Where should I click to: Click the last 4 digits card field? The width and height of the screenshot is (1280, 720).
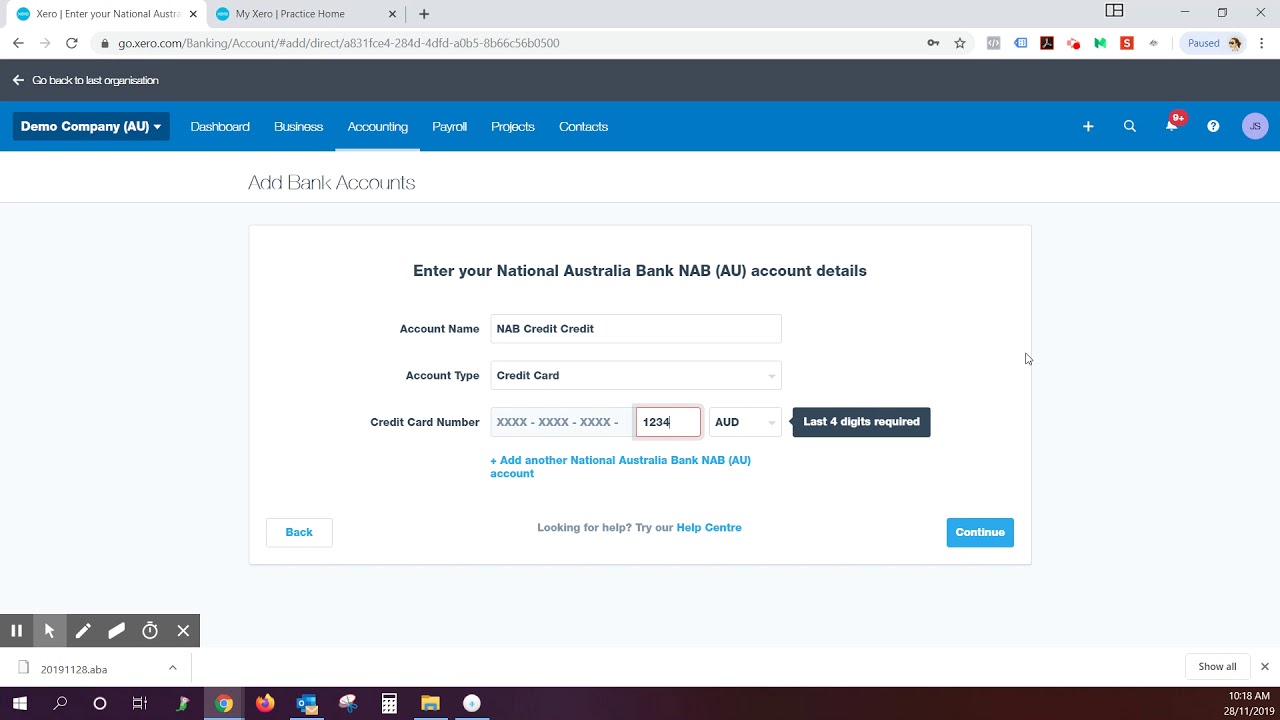pyautogui.click(x=668, y=422)
